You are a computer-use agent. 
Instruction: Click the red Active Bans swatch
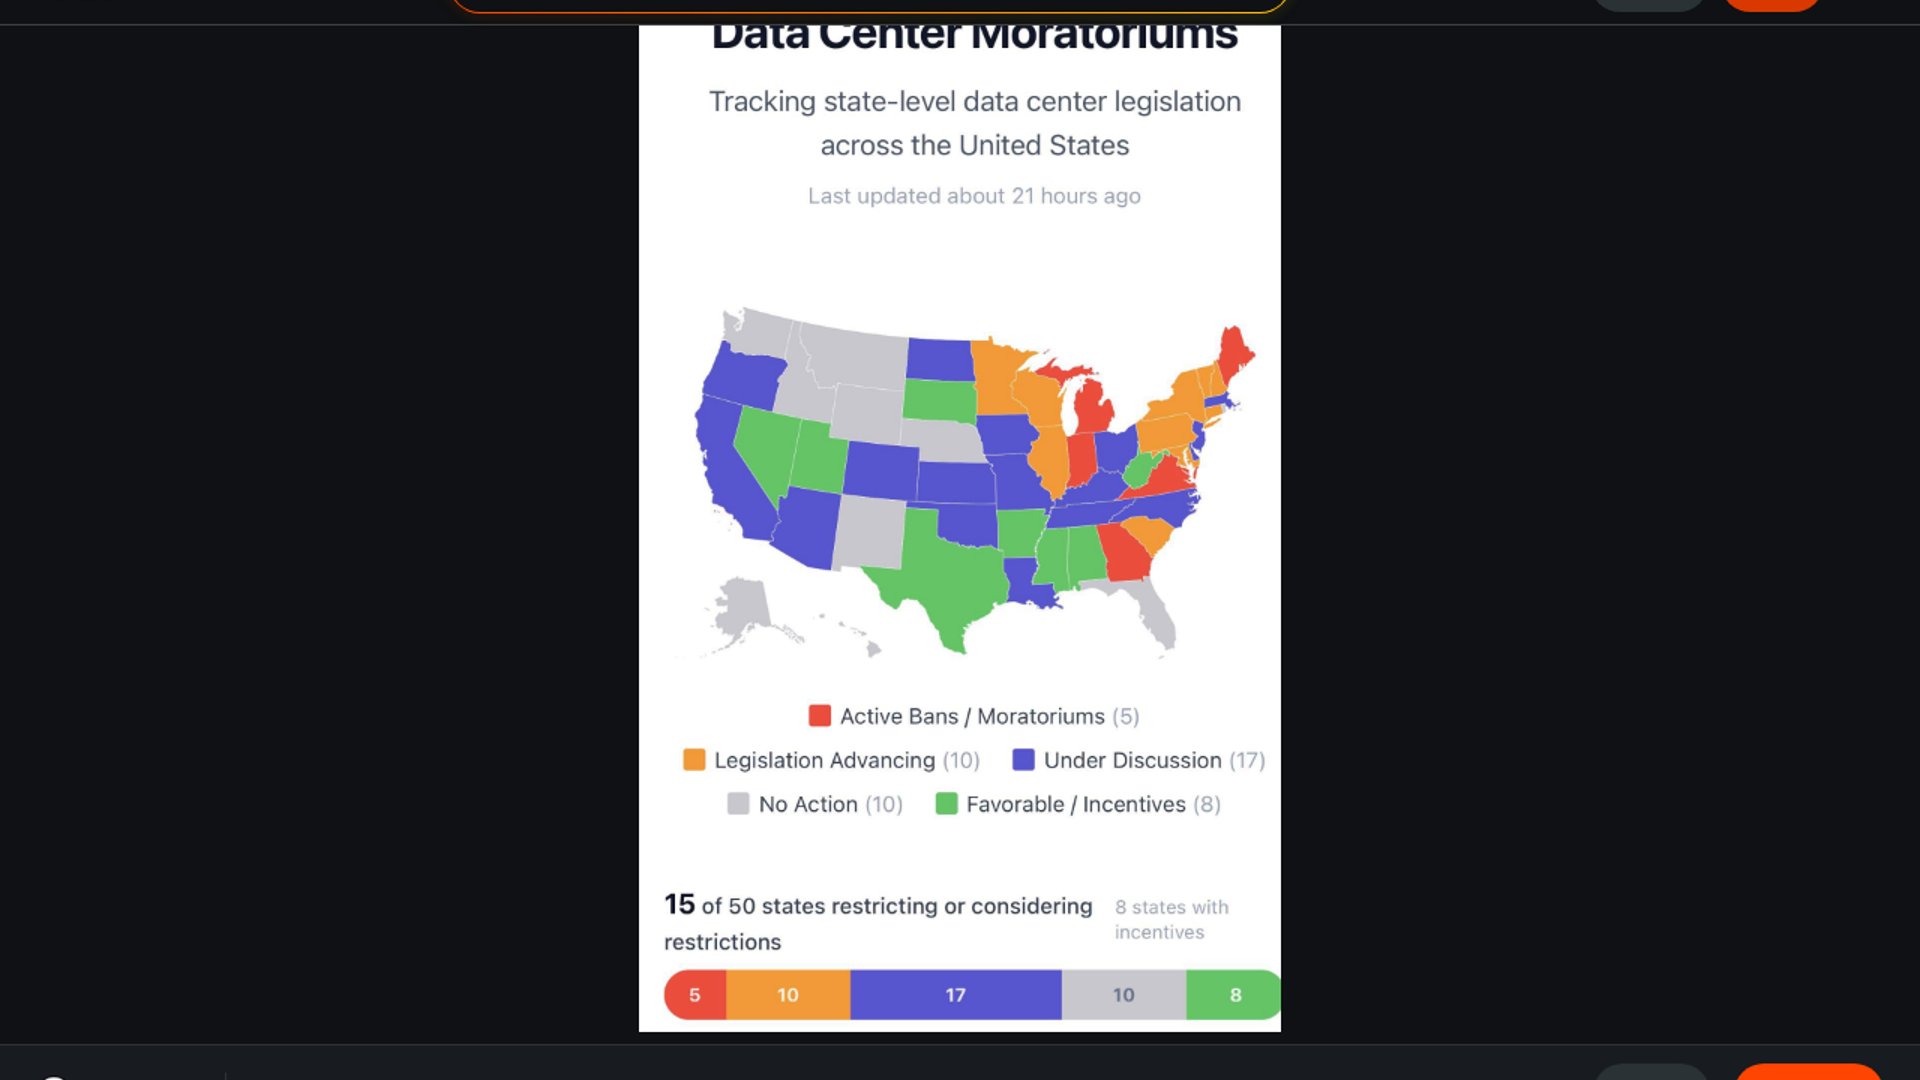click(820, 716)
